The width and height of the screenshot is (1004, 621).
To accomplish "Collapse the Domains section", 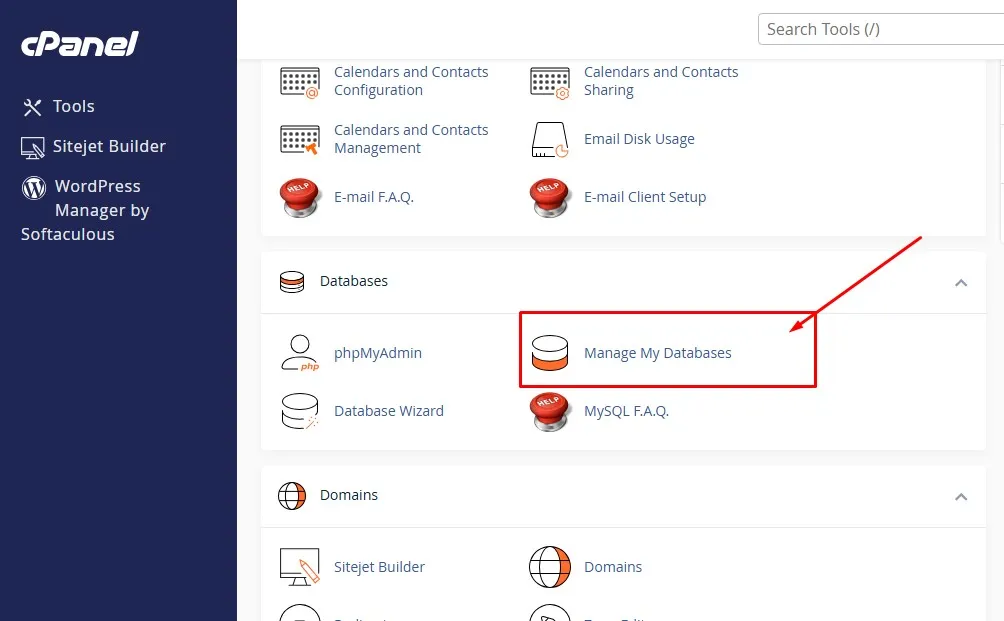I will (x=961, y=496).
